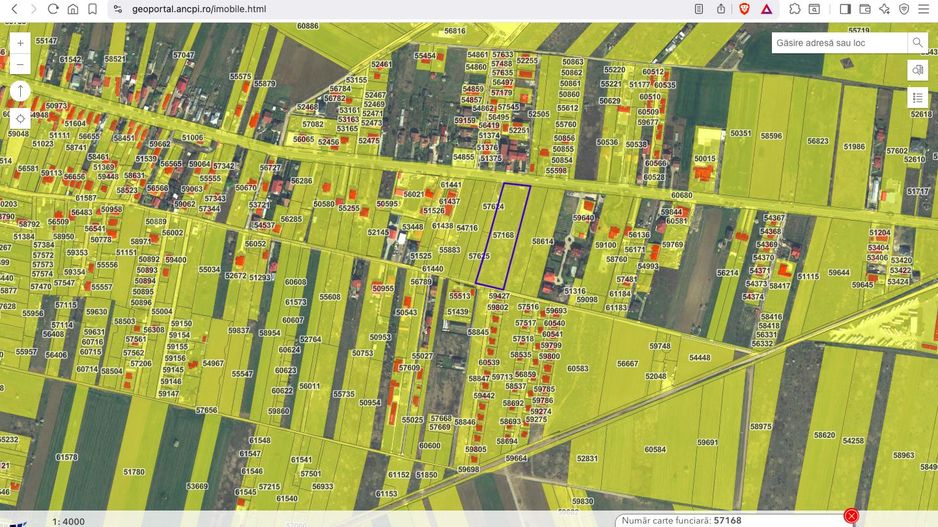Select parcel labeled 51115
The height and width of the screenshot is (527, 938).
click(808, 276)
